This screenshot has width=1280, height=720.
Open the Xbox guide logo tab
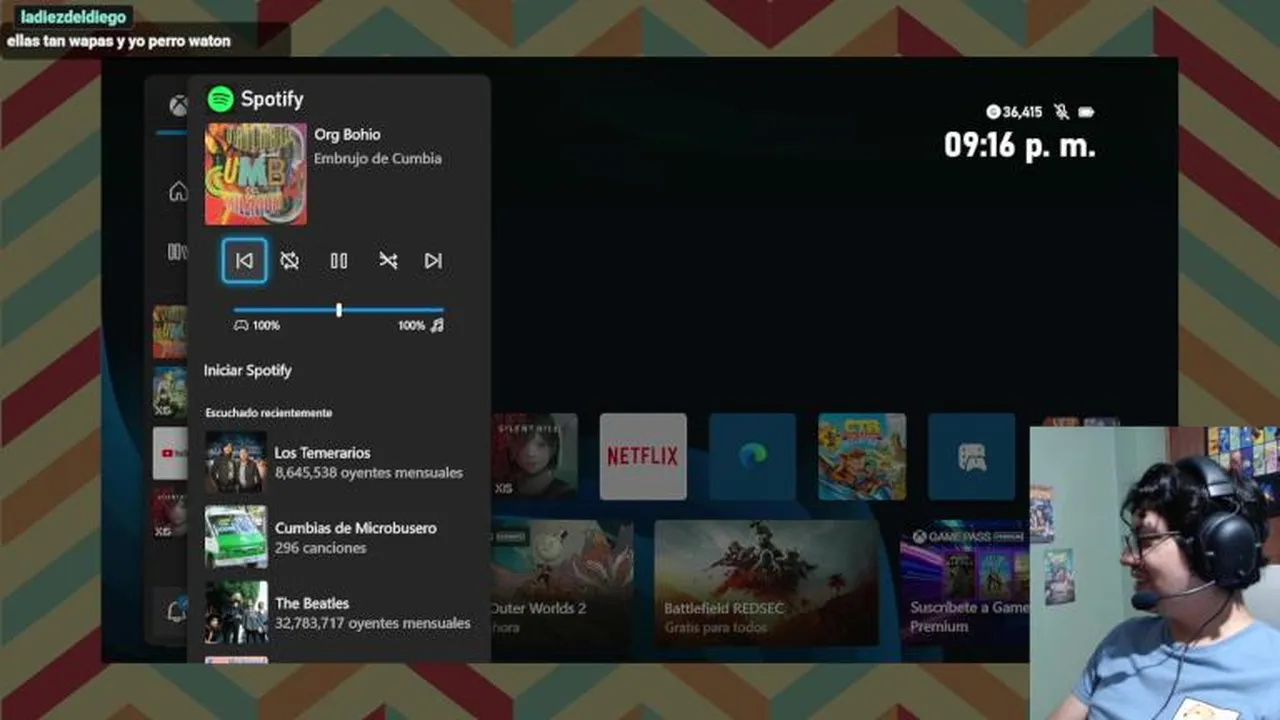tap(177, 105)
